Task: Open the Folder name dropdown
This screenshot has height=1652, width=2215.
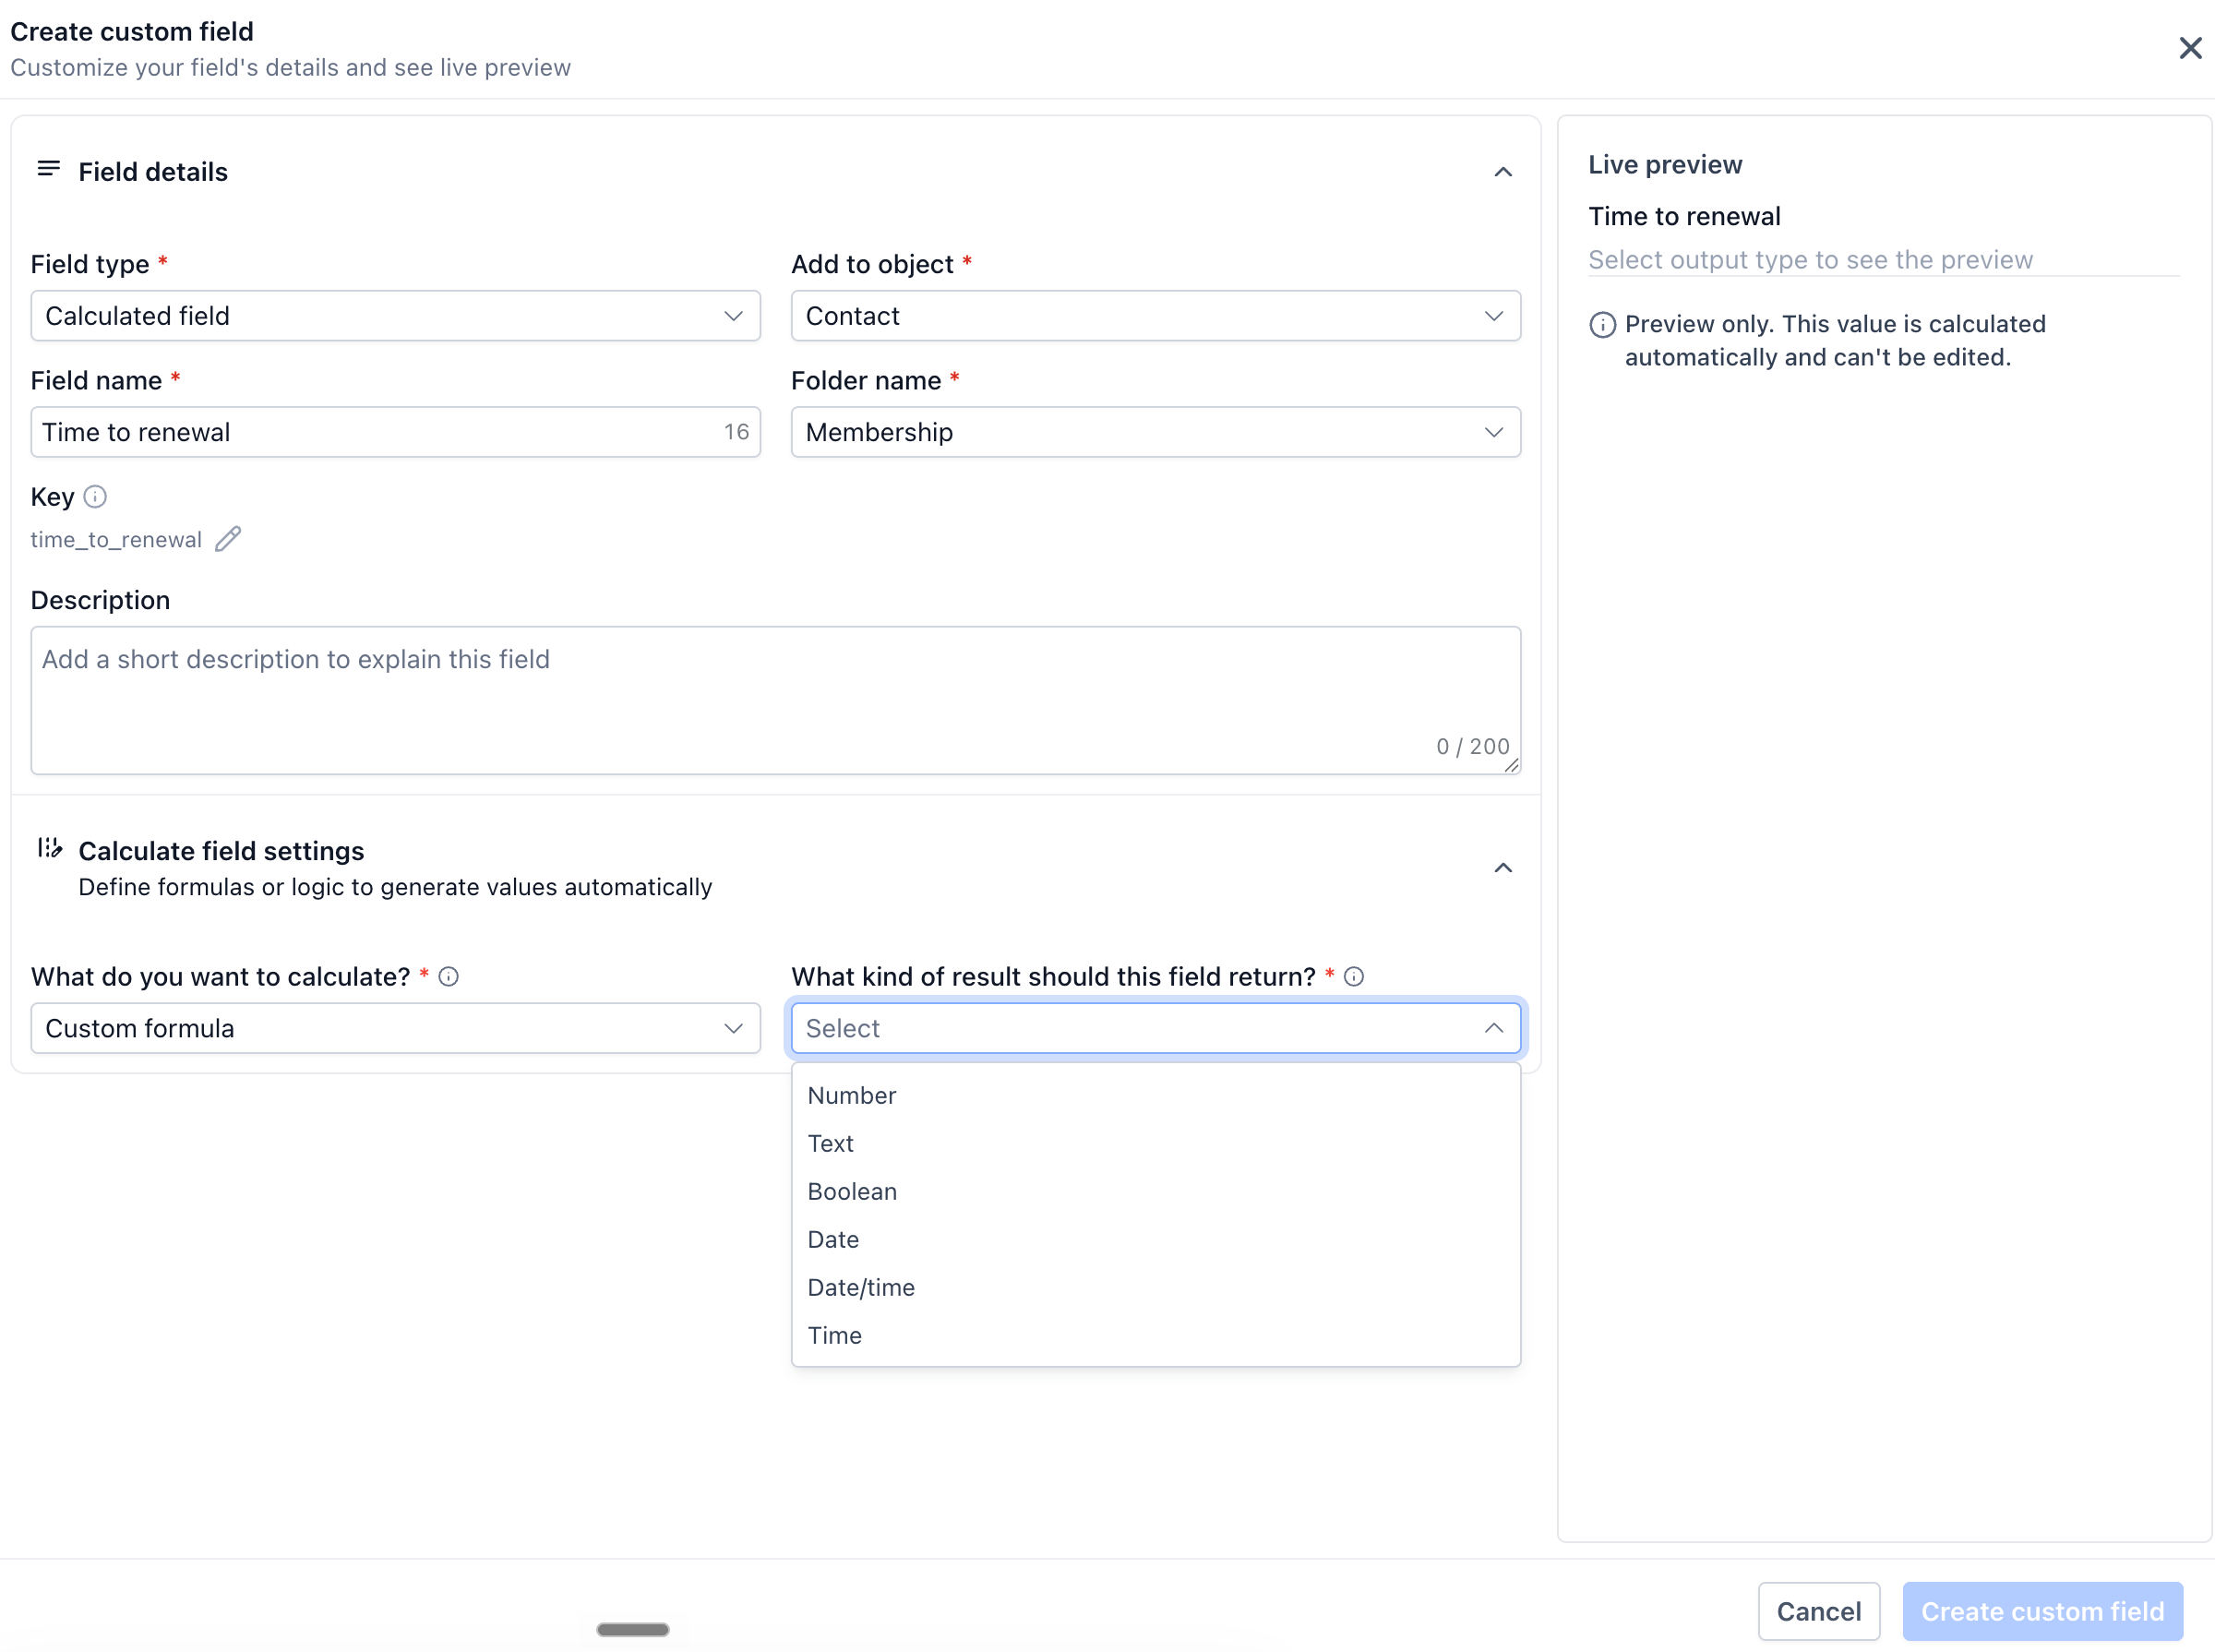Action: coord(1155,432)
